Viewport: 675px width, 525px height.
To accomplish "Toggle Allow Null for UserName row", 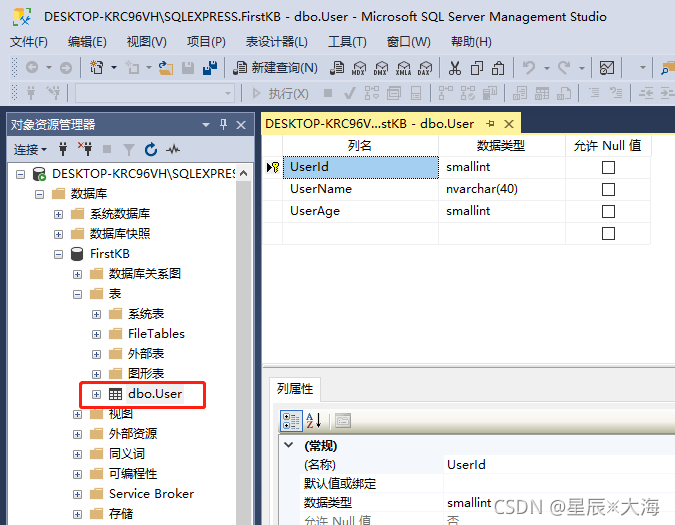I will (608, 189).
